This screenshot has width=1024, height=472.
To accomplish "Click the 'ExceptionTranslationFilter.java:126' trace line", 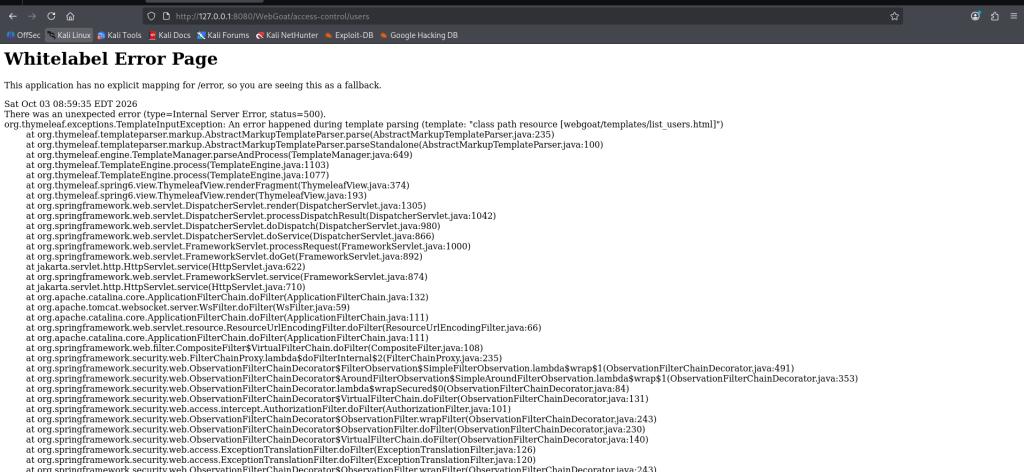I will coord(281,450).
